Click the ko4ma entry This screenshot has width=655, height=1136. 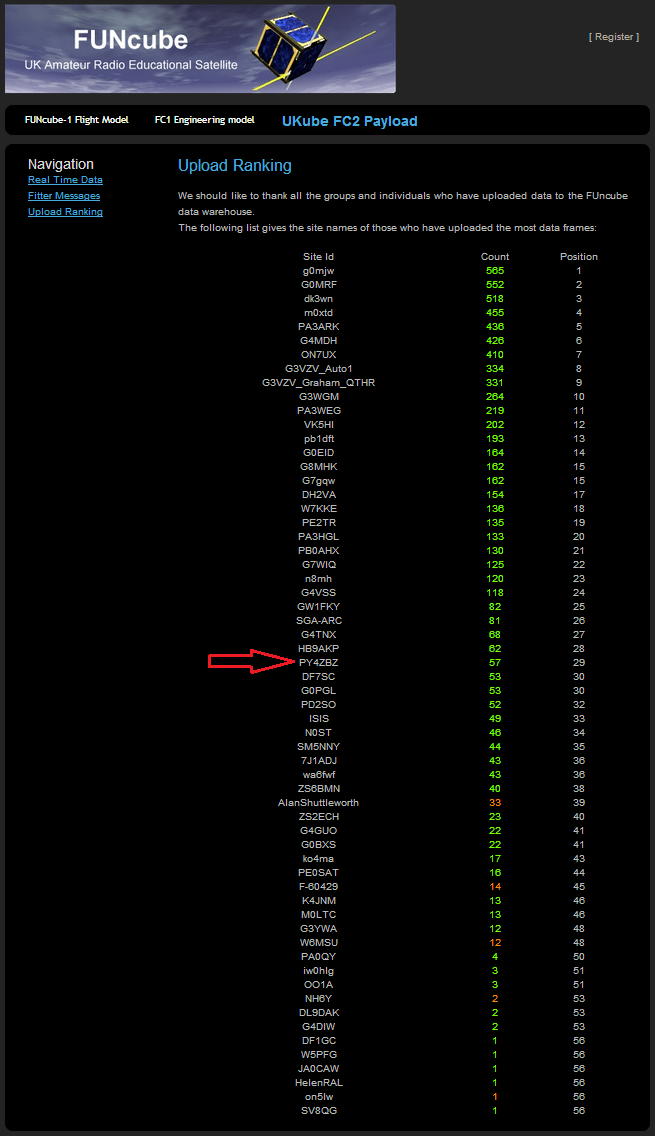319,859
